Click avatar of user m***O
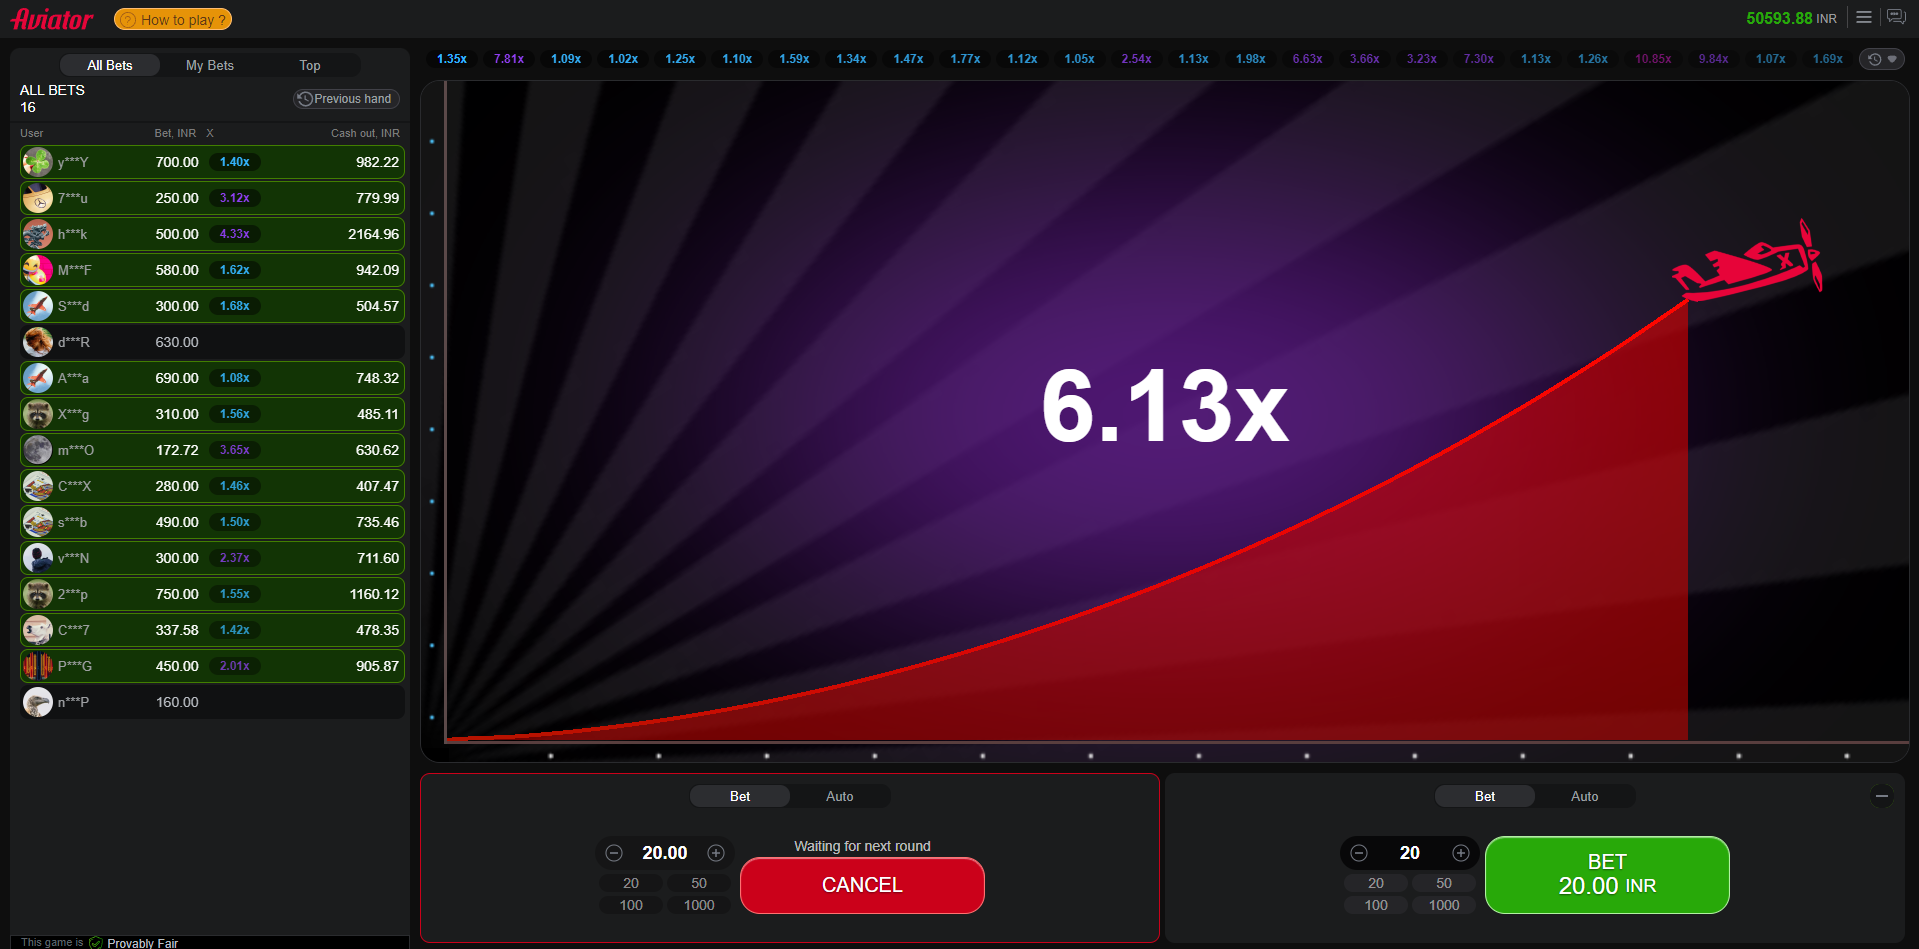The image size is (1919, 949). point(38,450)
